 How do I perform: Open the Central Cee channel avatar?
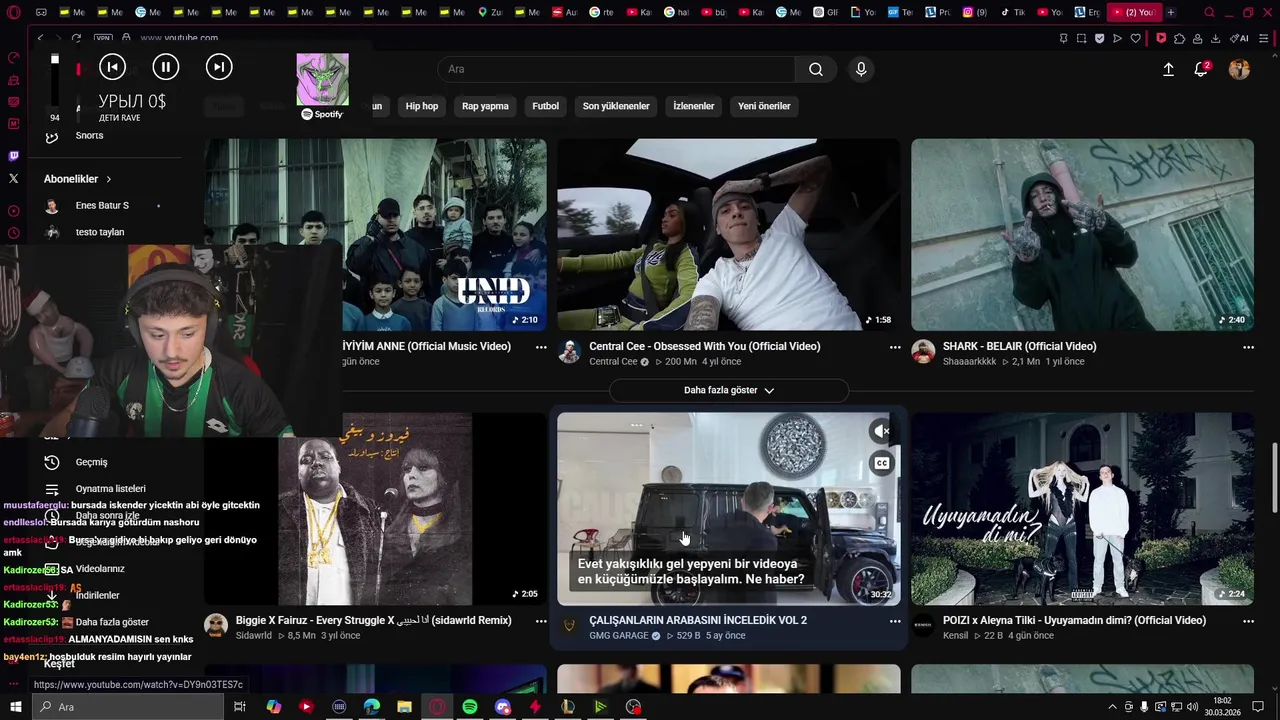coord(570,351)
